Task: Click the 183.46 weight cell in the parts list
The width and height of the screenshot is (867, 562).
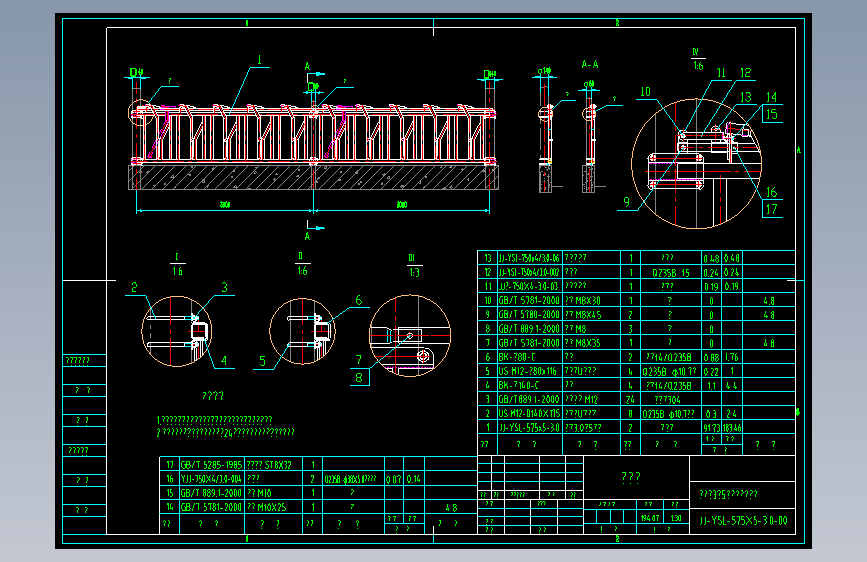Action: [732, 428]
